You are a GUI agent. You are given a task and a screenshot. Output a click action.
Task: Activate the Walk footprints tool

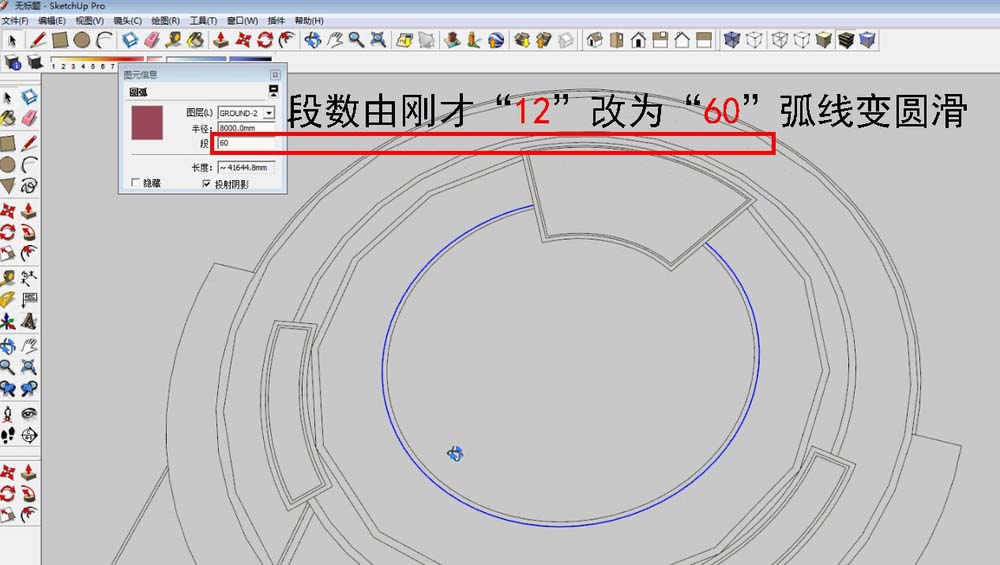(x=8, y=436)
